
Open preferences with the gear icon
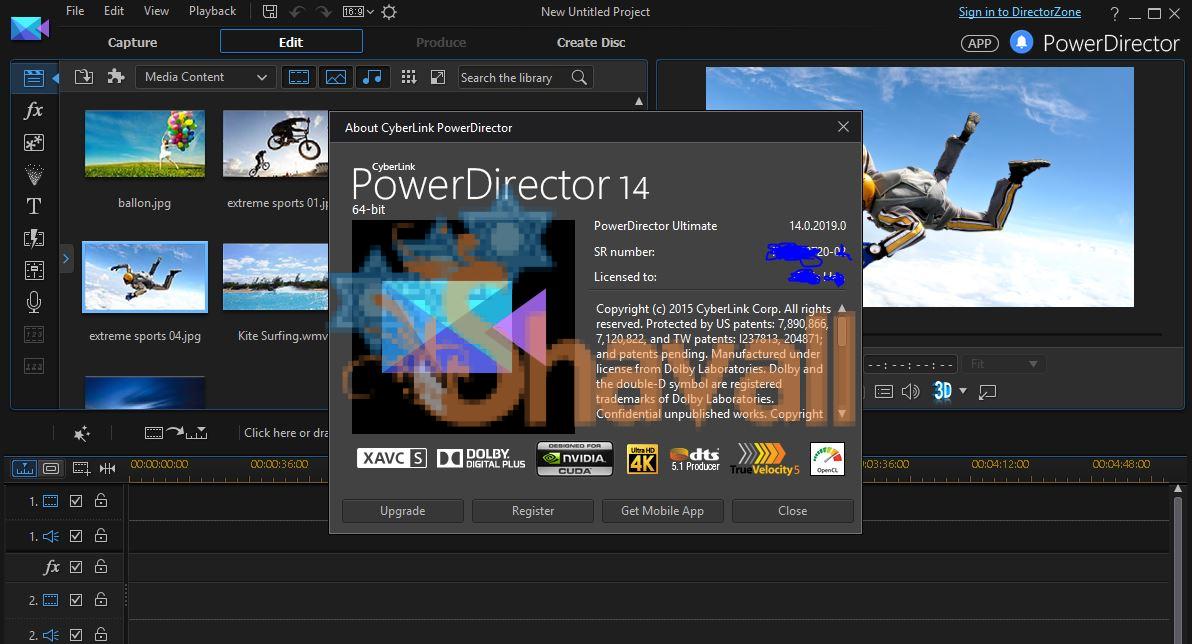388,11
